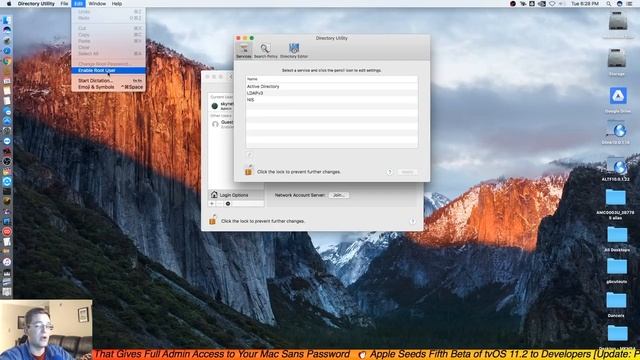
Task: Open the Apple menu
Action: coord(9,4)
